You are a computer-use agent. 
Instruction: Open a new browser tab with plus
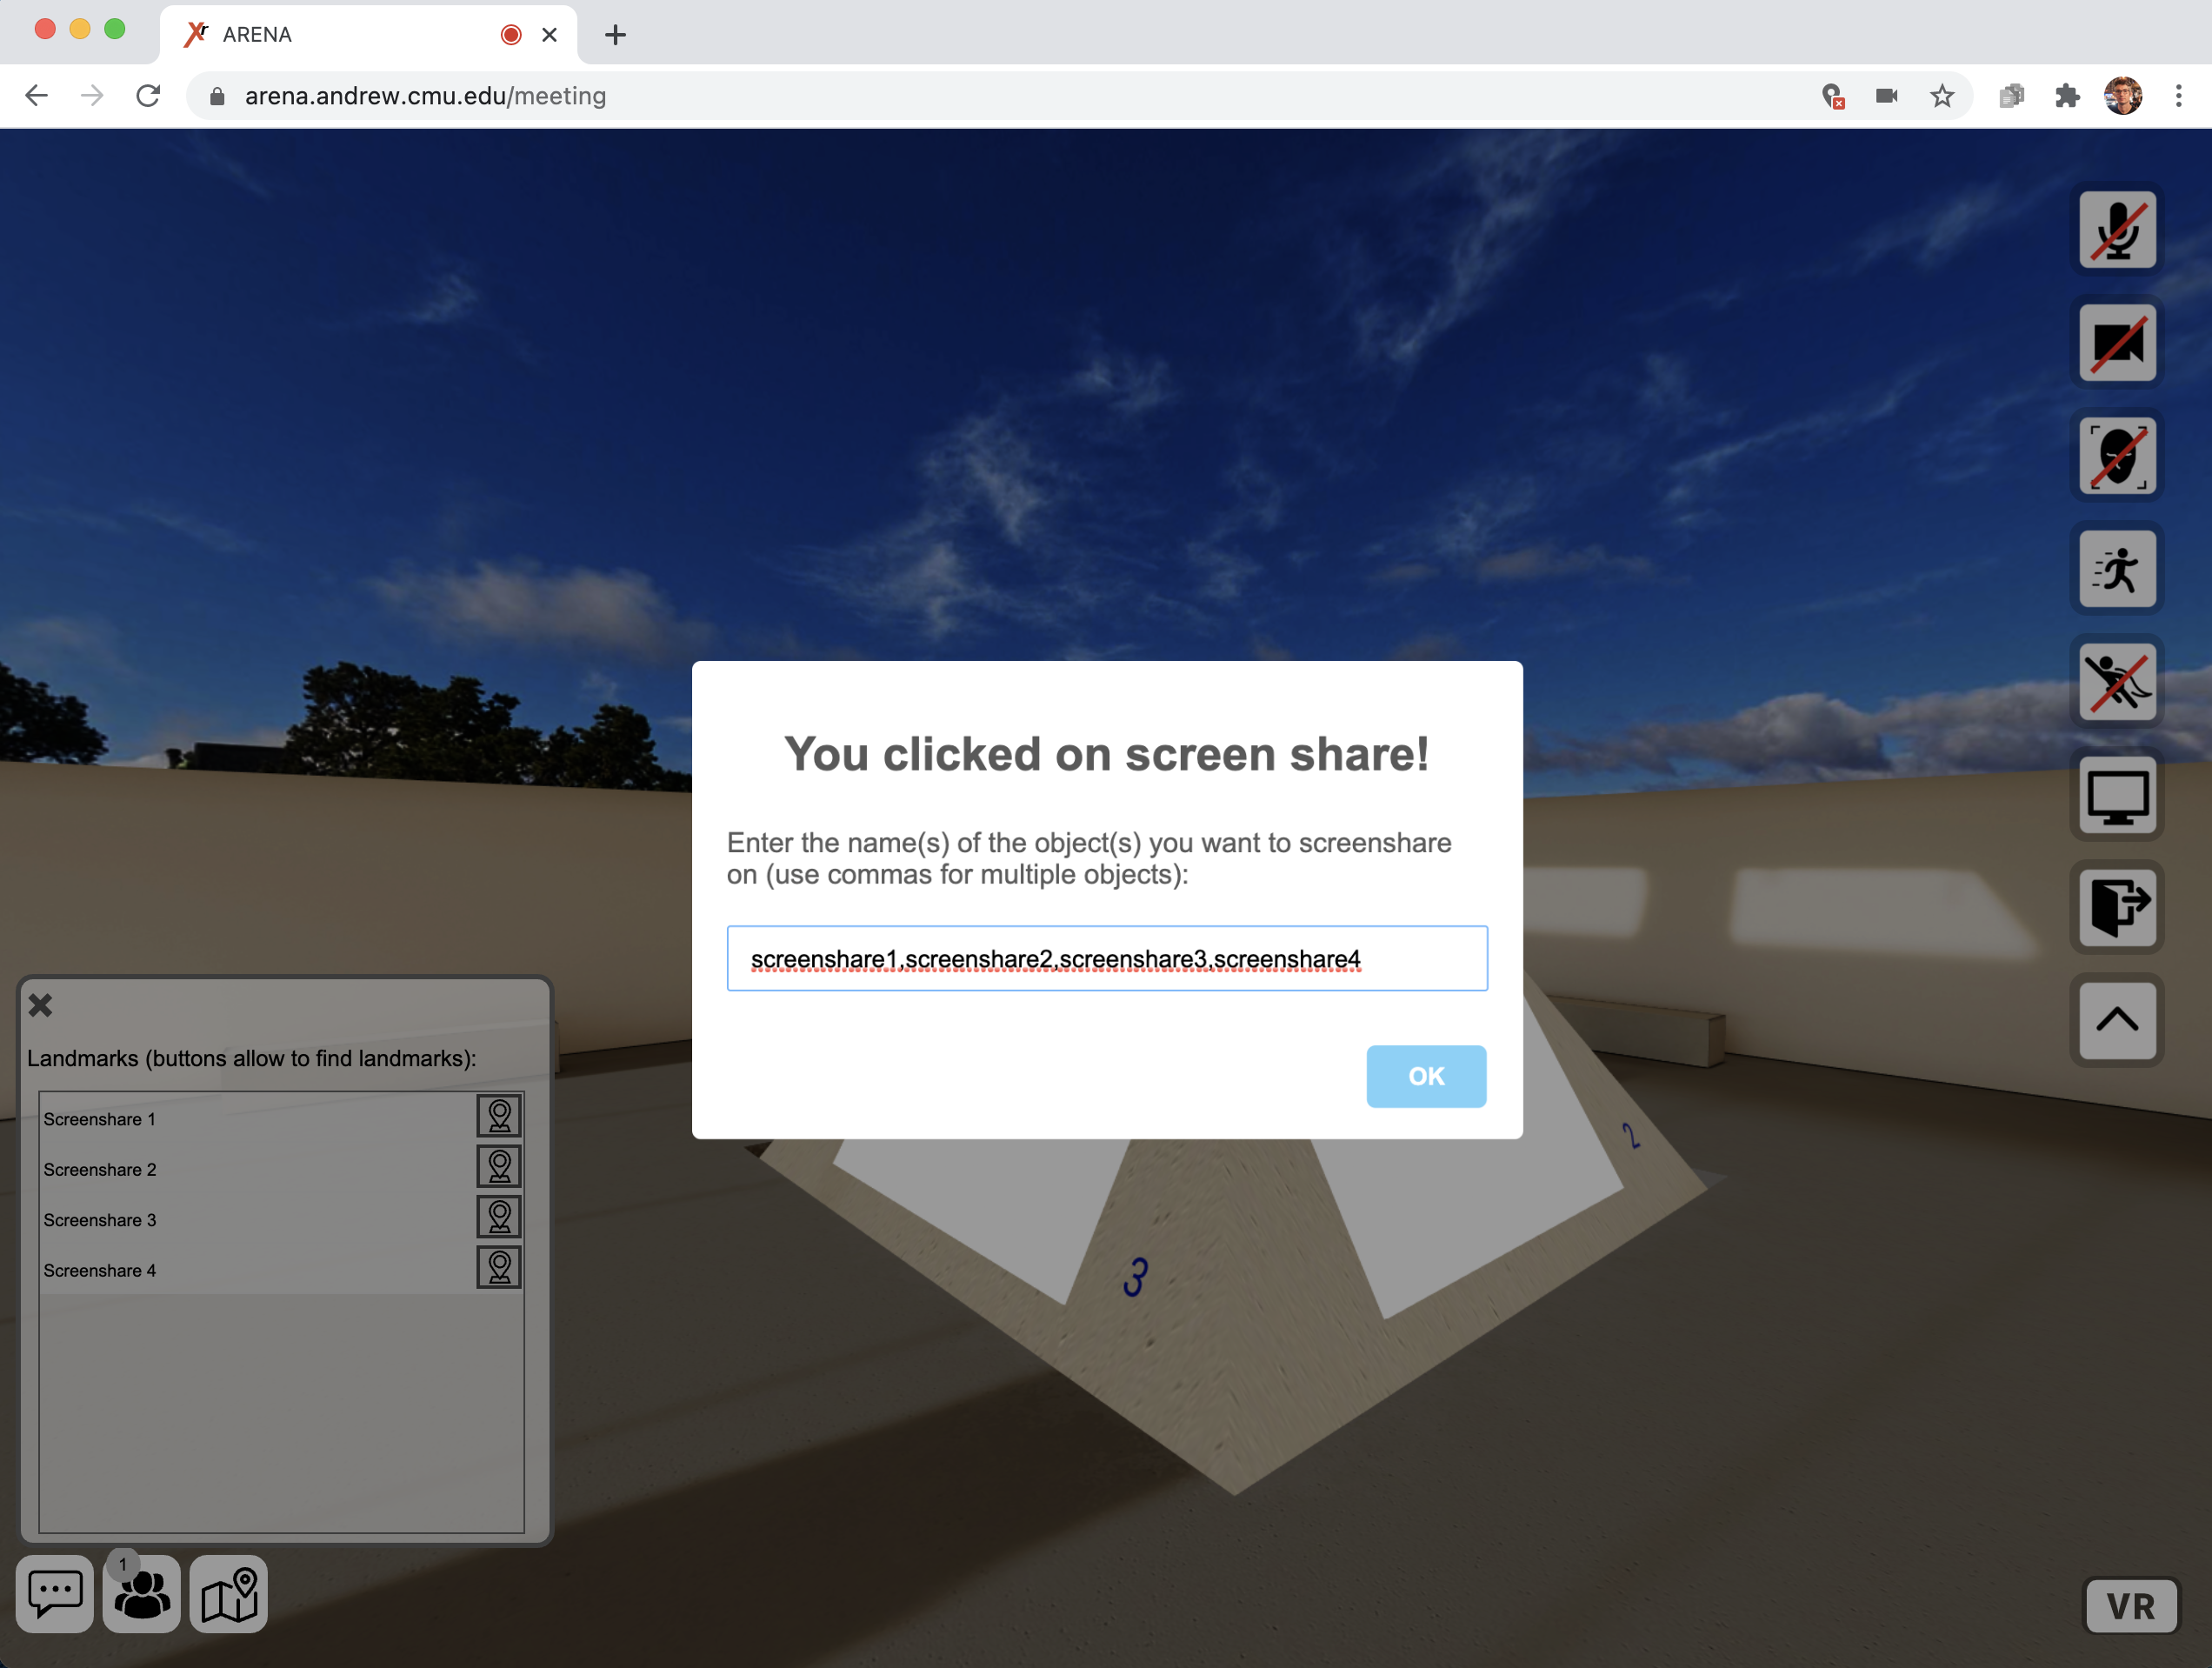point(615,35)
